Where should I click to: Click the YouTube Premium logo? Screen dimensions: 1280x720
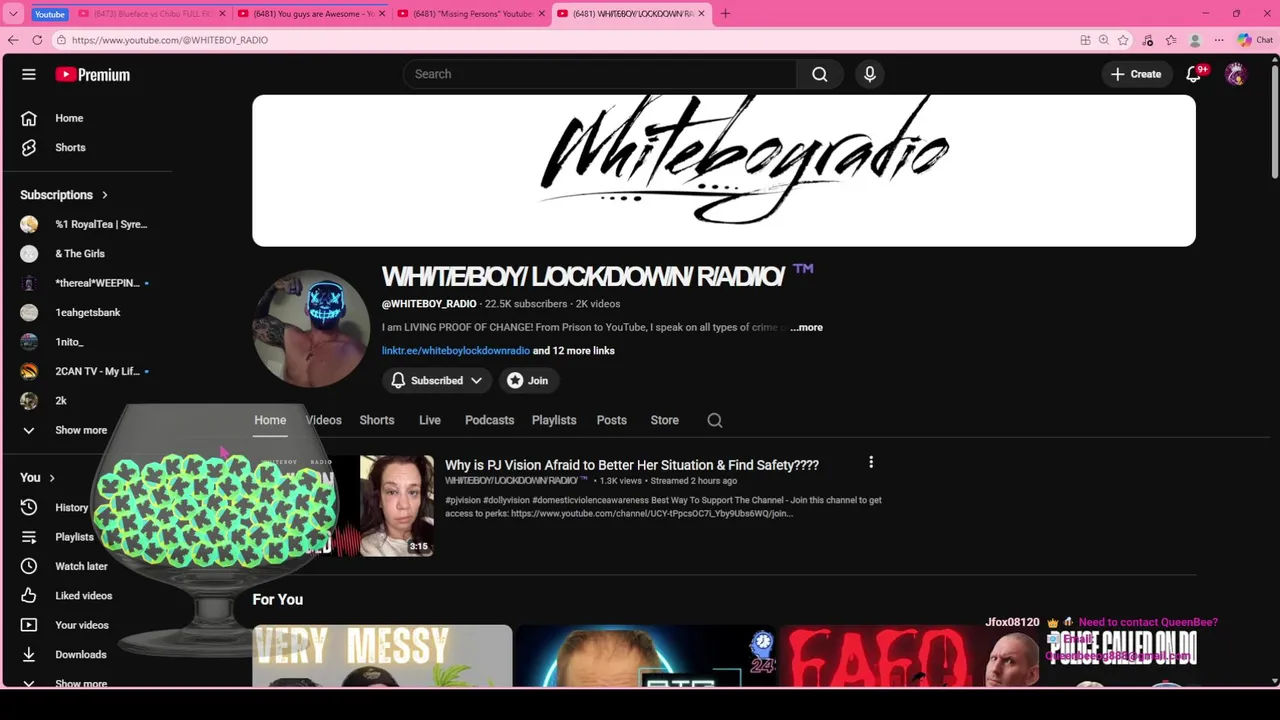click(93, 74)
